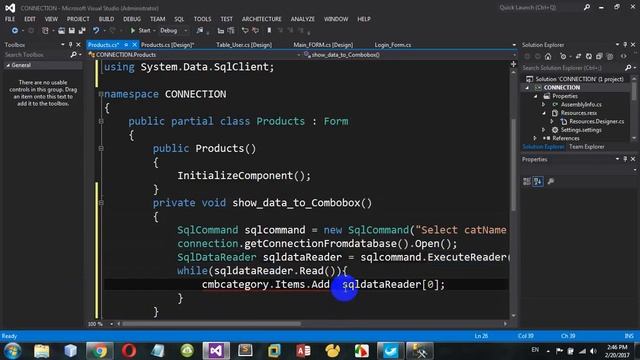
Task: Select the Properties folder in Solution Explorer
Action: (565, 96)
